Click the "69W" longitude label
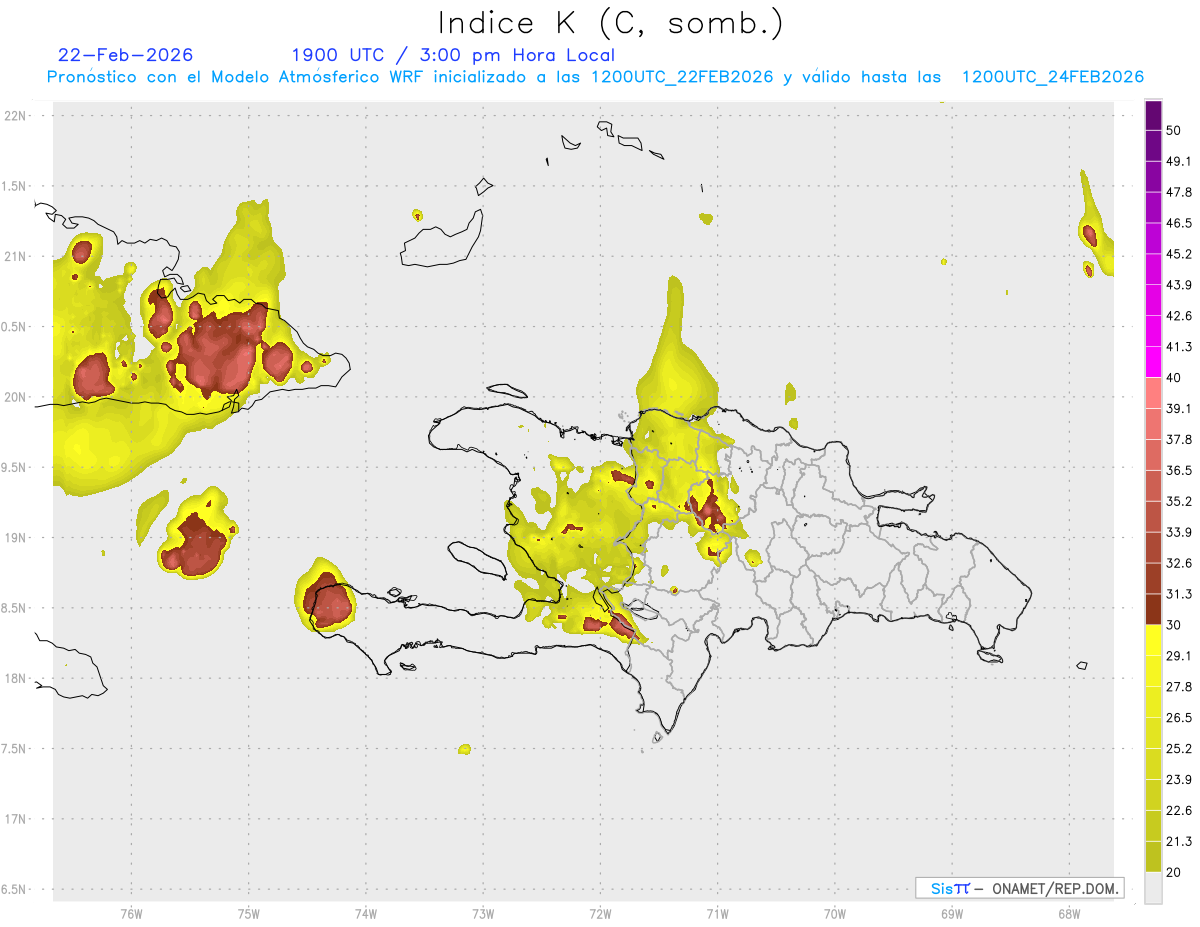The width and height of the screenshot is (1200, 927). click(952, 914)
